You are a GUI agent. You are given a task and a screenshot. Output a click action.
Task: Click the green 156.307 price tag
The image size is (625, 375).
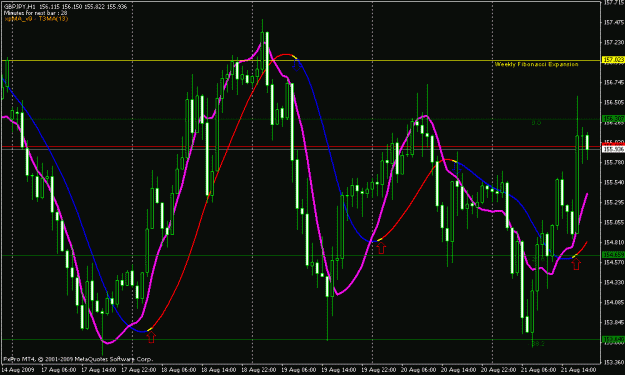pos(613,118)
